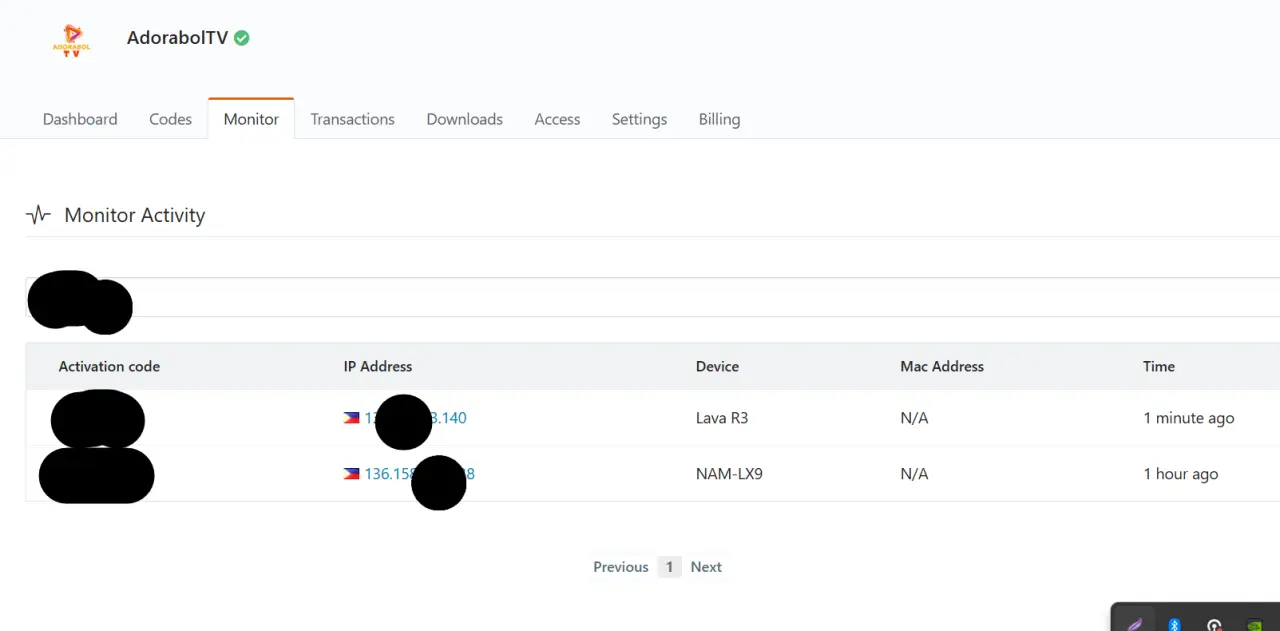
Task: Go to the Billing tab
Action: [719, 119]
